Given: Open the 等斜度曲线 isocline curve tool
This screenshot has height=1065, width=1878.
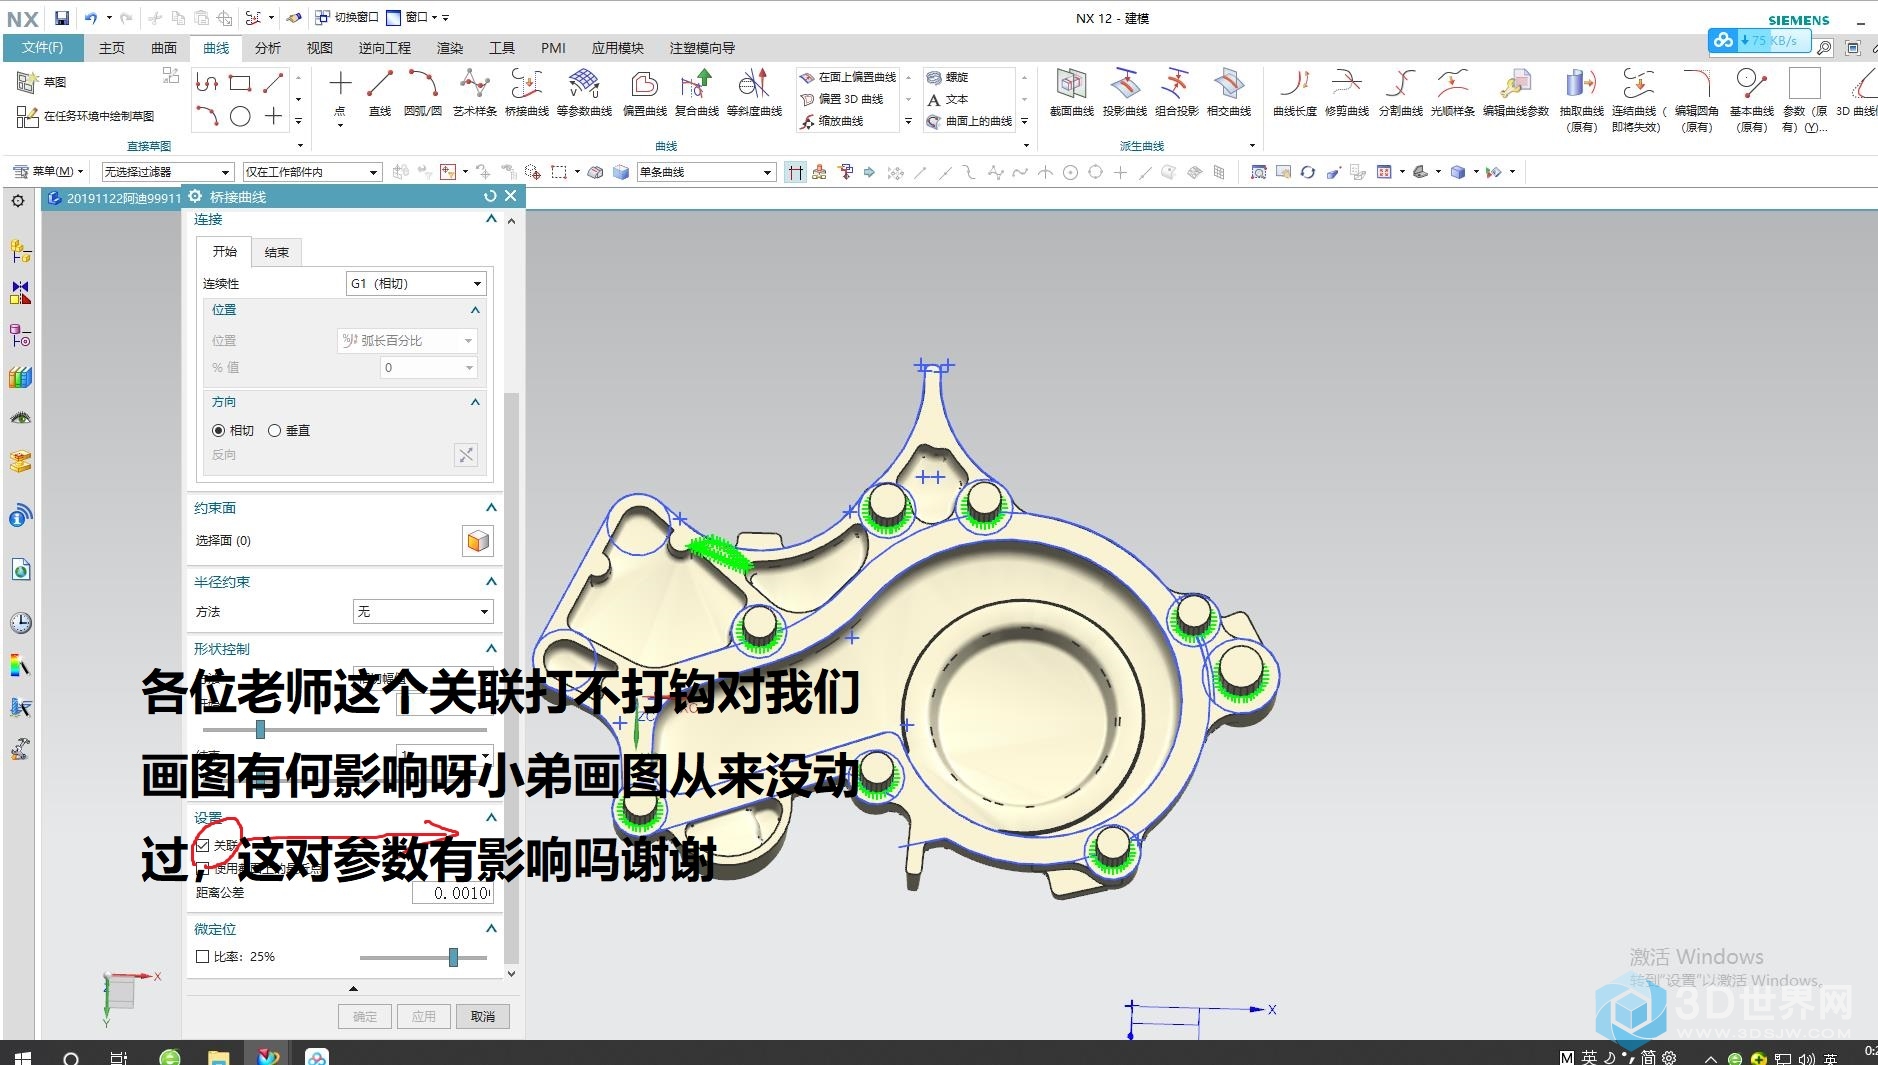Looking at the screenshot, I should pyautogui.click(x=754, y=92).
